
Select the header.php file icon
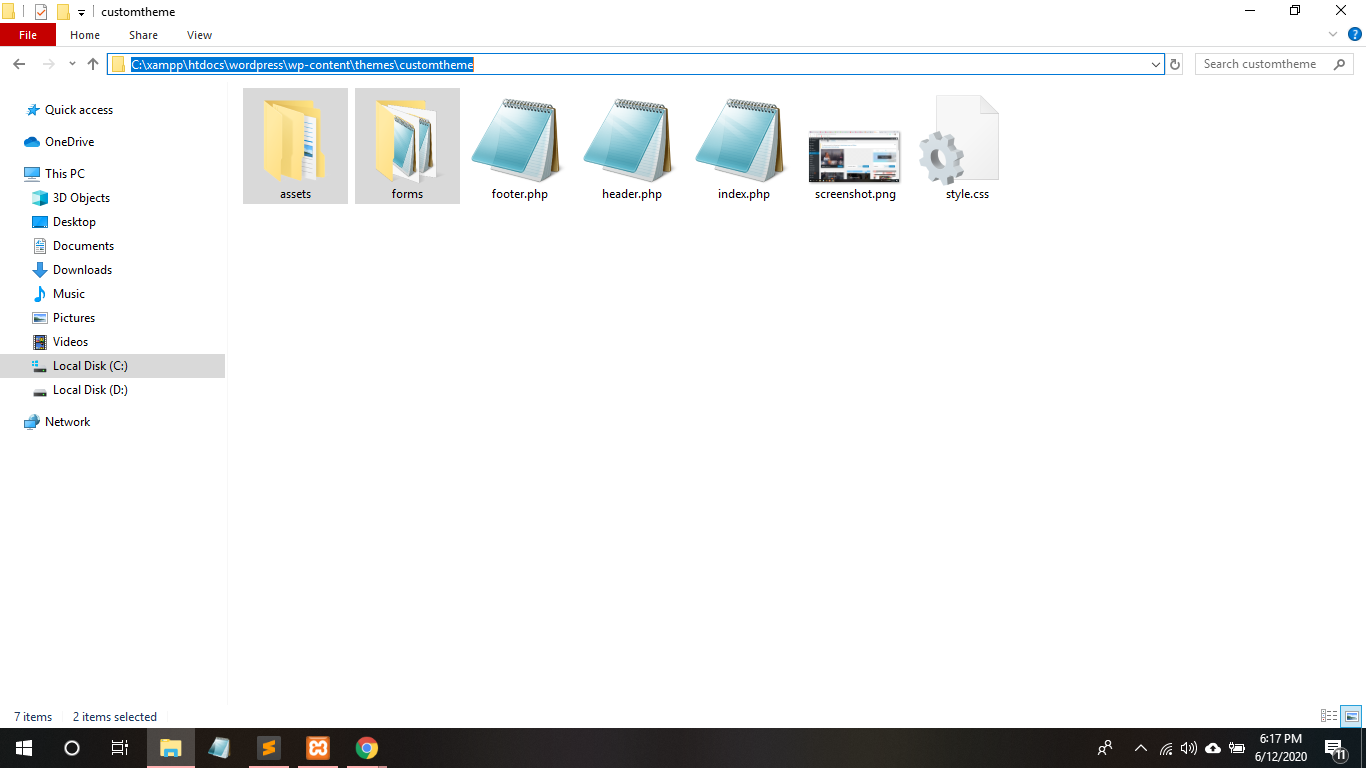(631, 140)
